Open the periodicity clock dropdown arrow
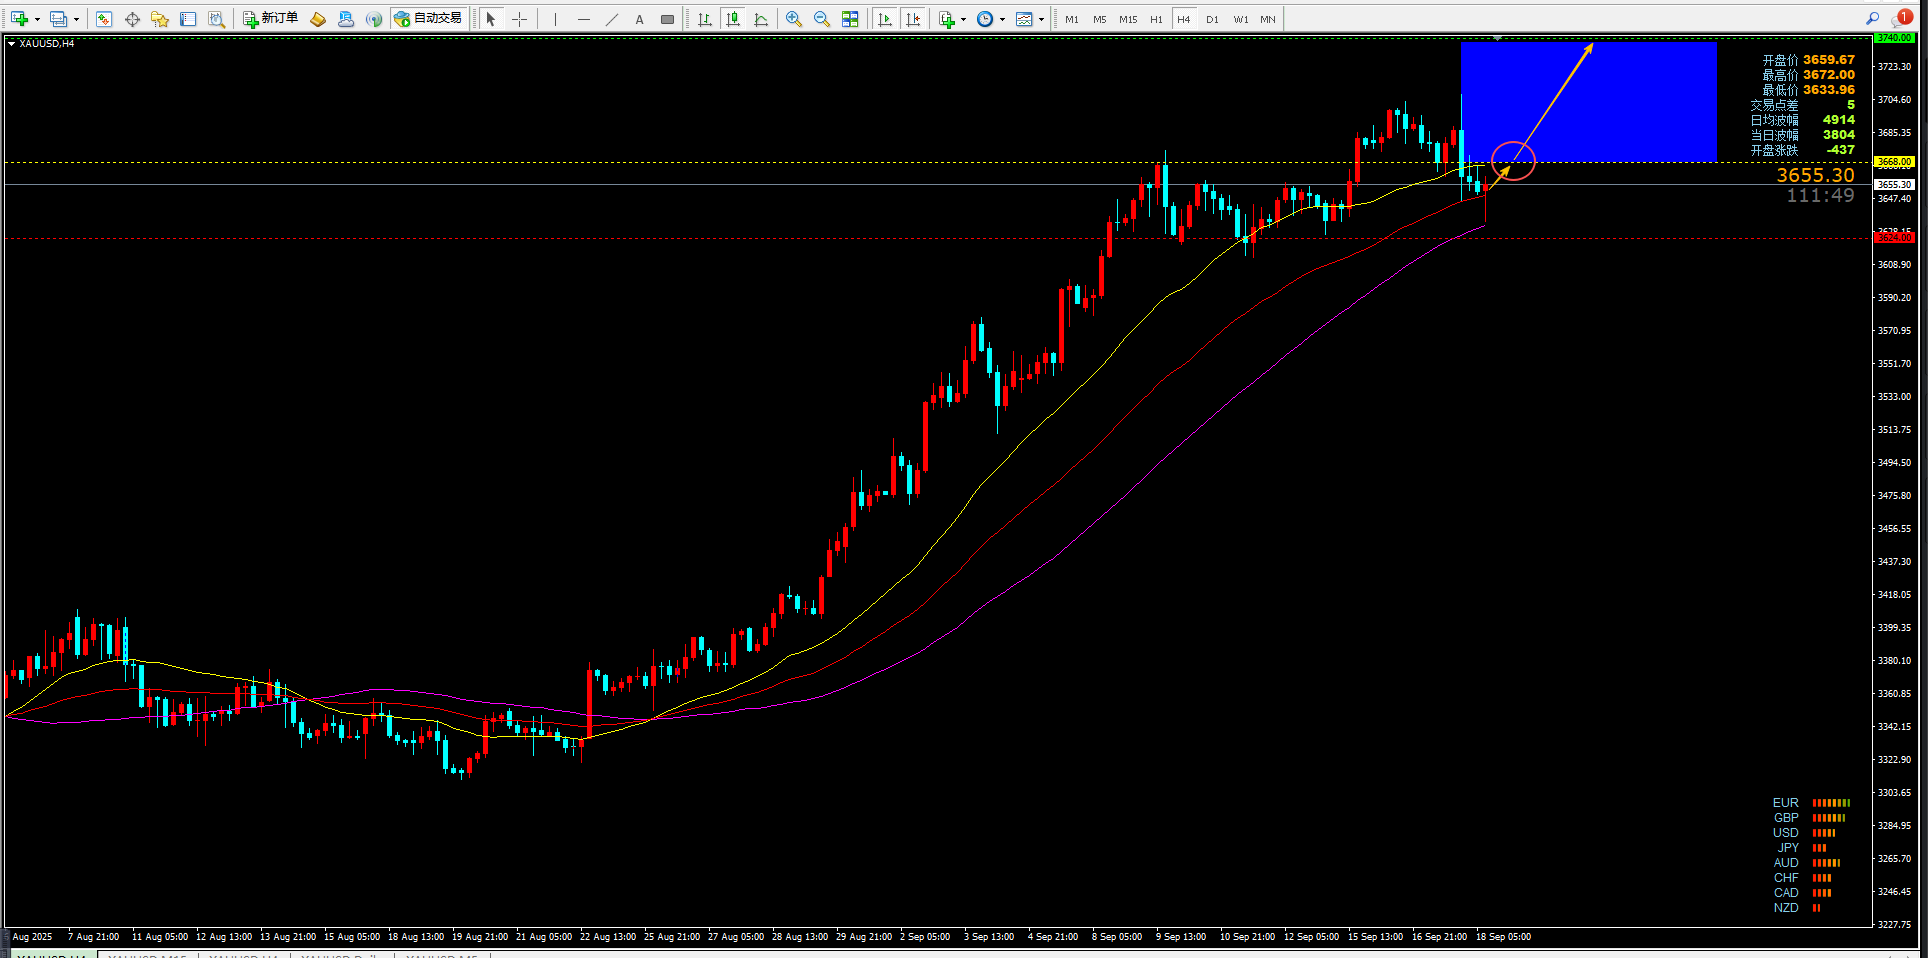This screenshot has height=958, width=1928. pyautogui.click(x=1002, y=19)
